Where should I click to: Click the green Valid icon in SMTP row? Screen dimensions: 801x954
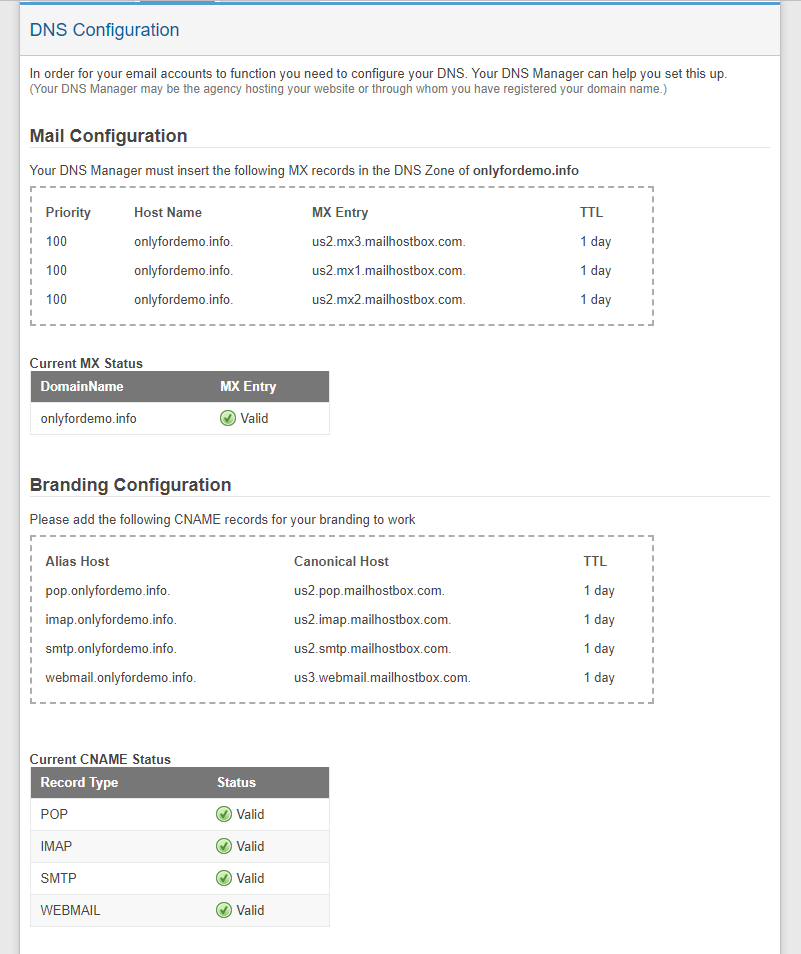coord(224,879)
